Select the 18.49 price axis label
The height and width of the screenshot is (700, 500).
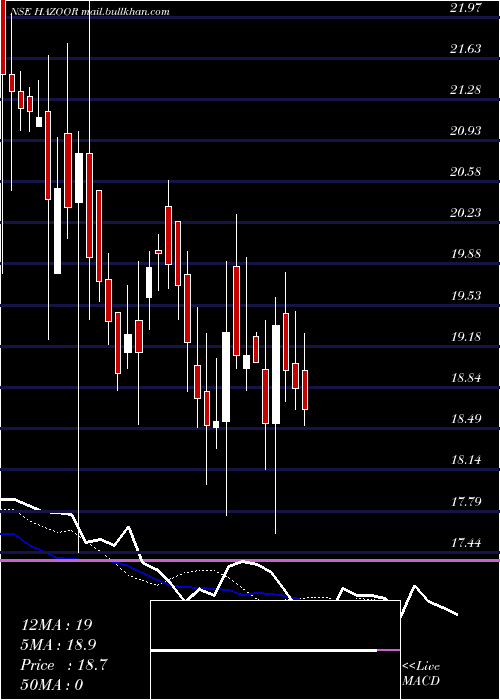pos(466,418)
